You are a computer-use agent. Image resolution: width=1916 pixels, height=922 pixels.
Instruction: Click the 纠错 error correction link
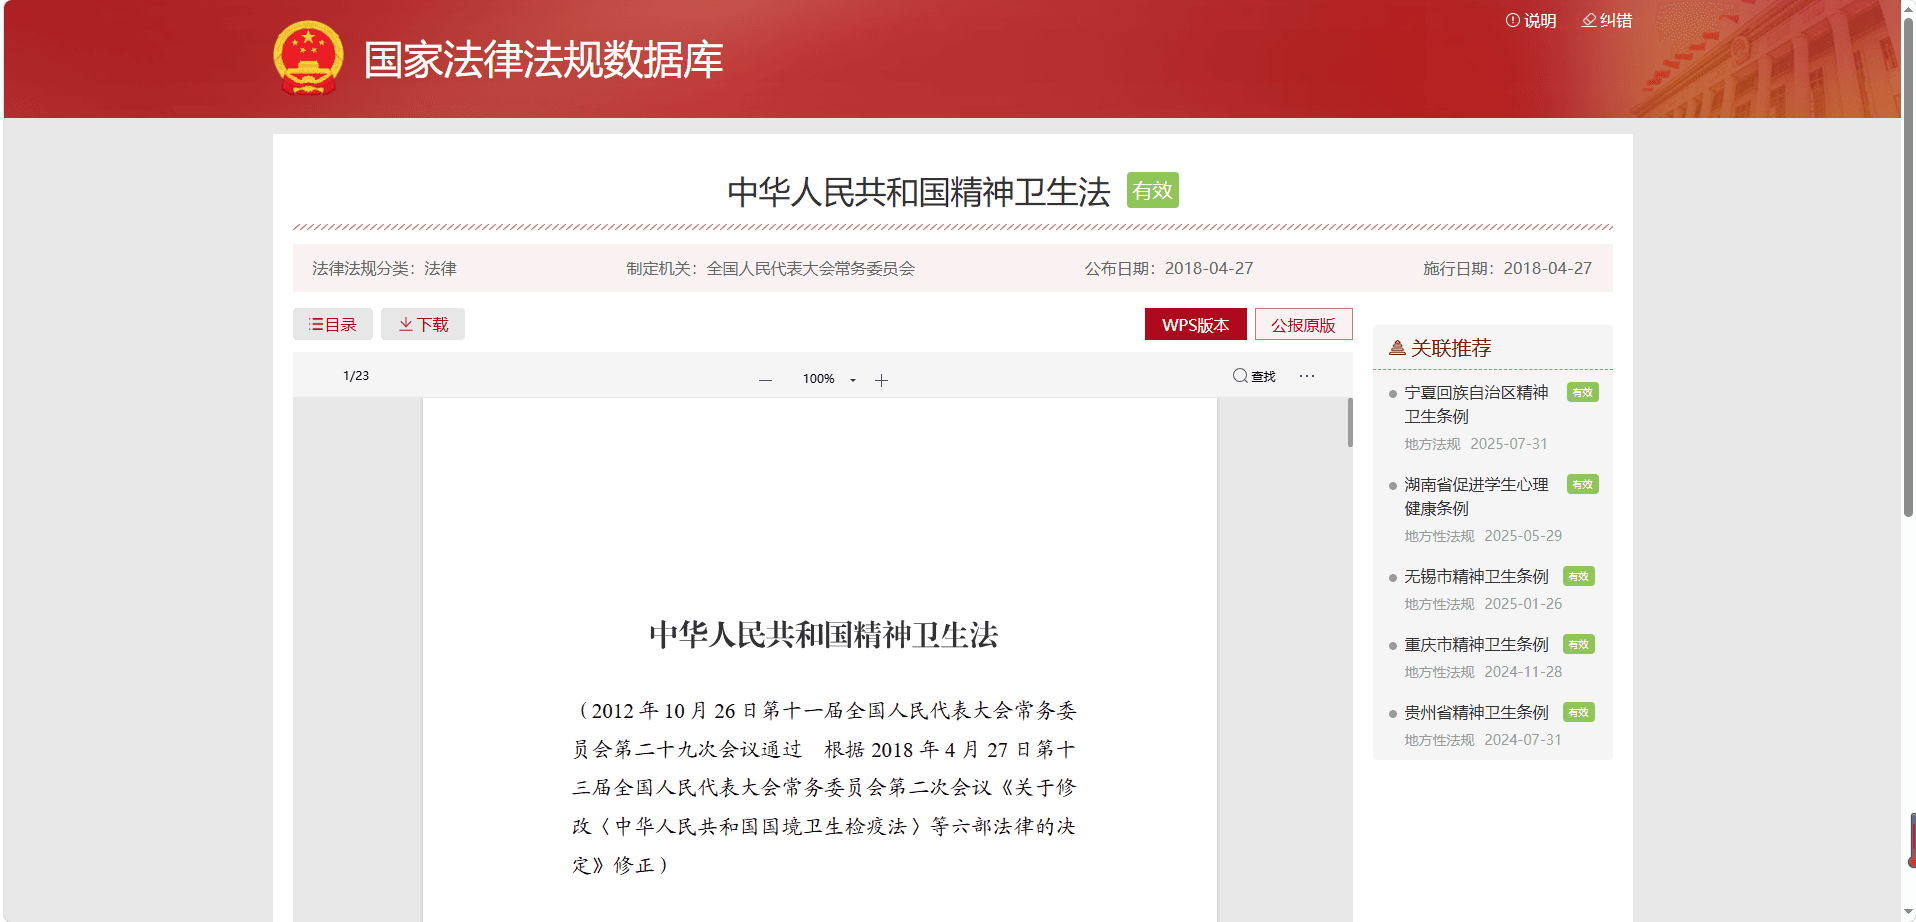point(1607,20)
